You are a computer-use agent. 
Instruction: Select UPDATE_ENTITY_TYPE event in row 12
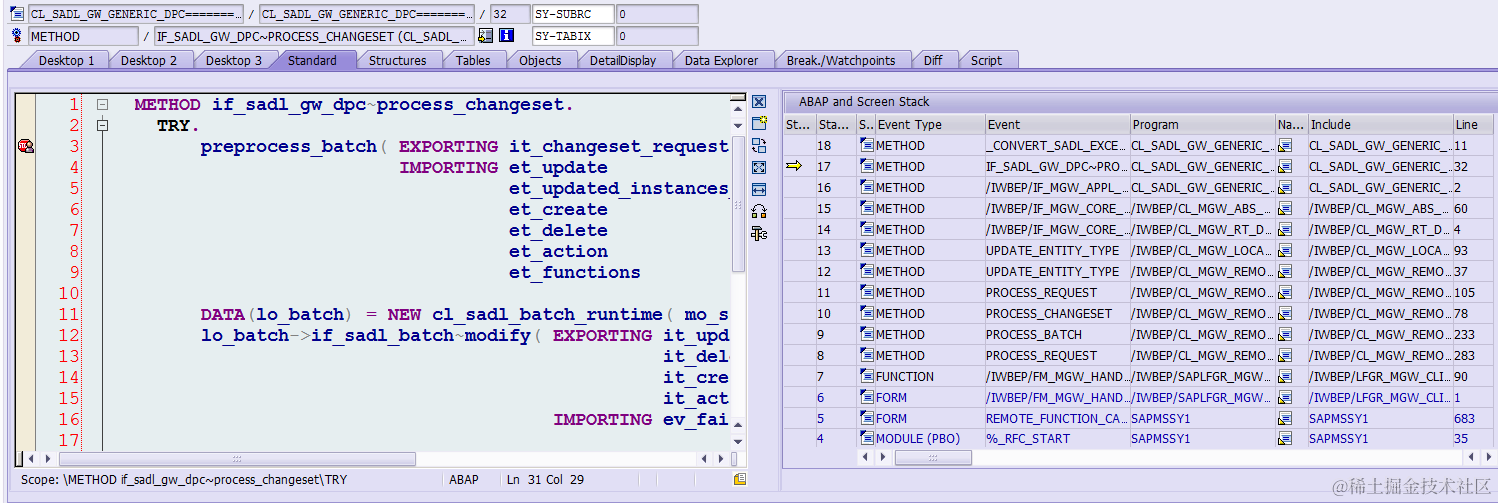coord(1057,272)
